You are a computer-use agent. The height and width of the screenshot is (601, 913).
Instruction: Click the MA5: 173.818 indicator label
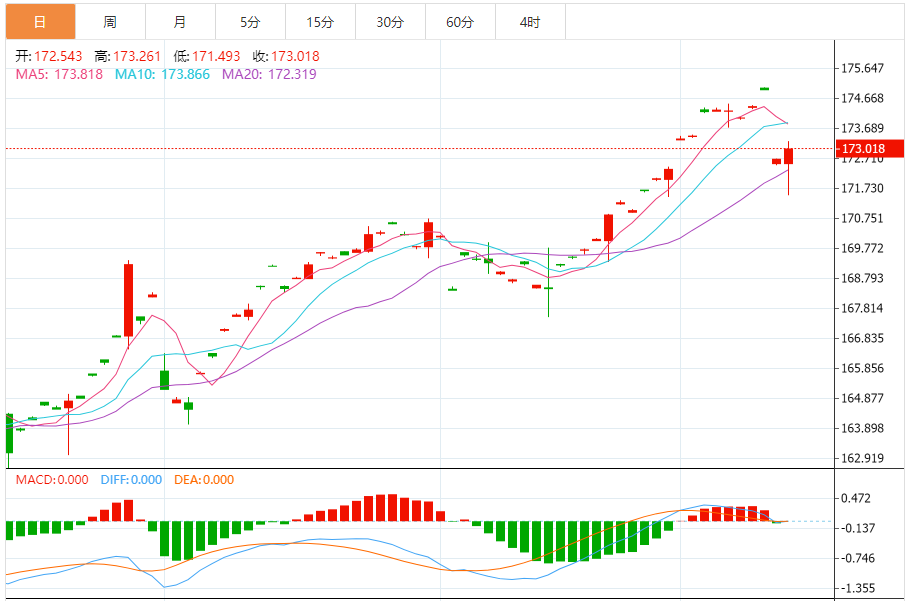point(59,74)
